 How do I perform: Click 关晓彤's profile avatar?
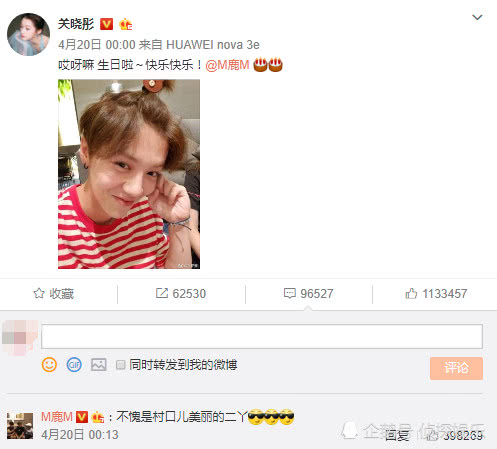click(28, 34)
